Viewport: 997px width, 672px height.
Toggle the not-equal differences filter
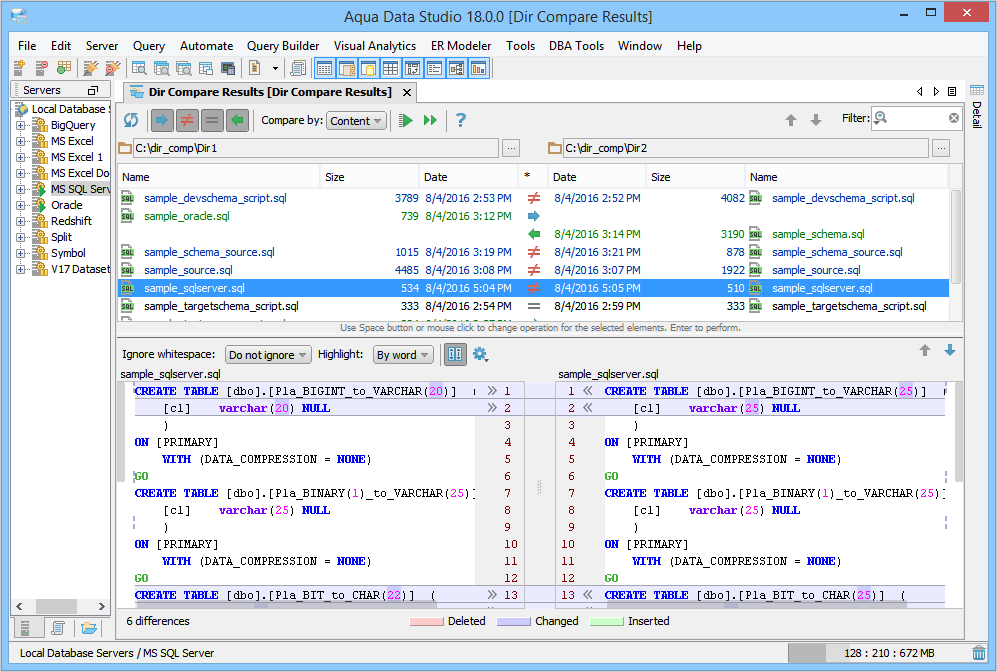point(186,120)
